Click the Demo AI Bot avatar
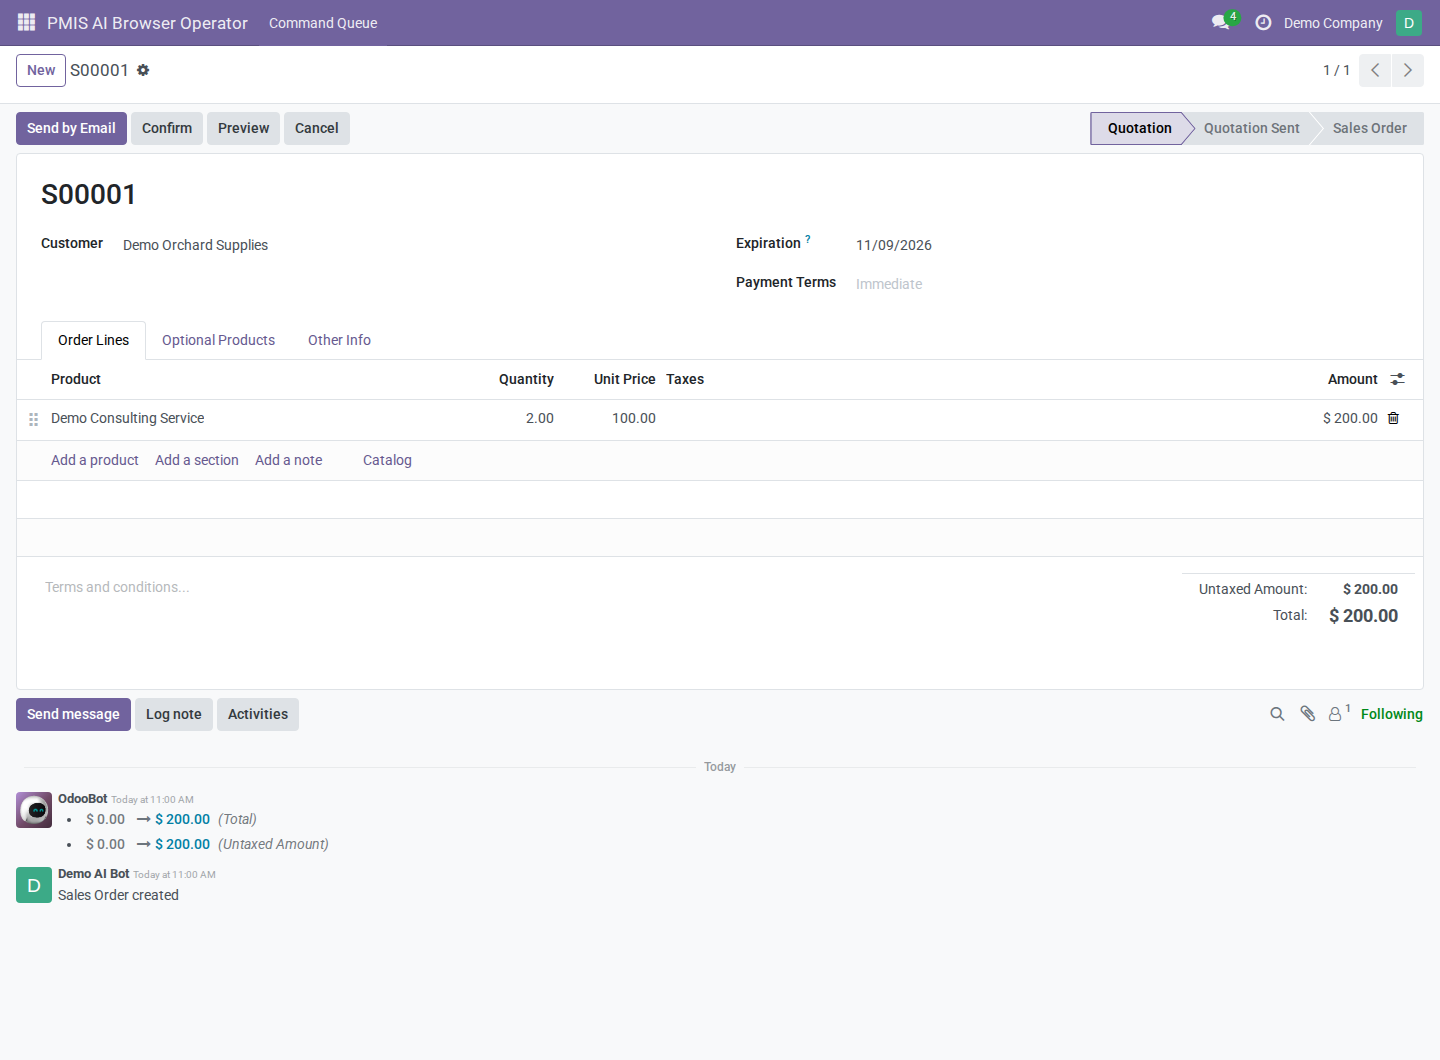Image resolution: width=1440 pixels, height=1060 pixels. click(34, 885)
